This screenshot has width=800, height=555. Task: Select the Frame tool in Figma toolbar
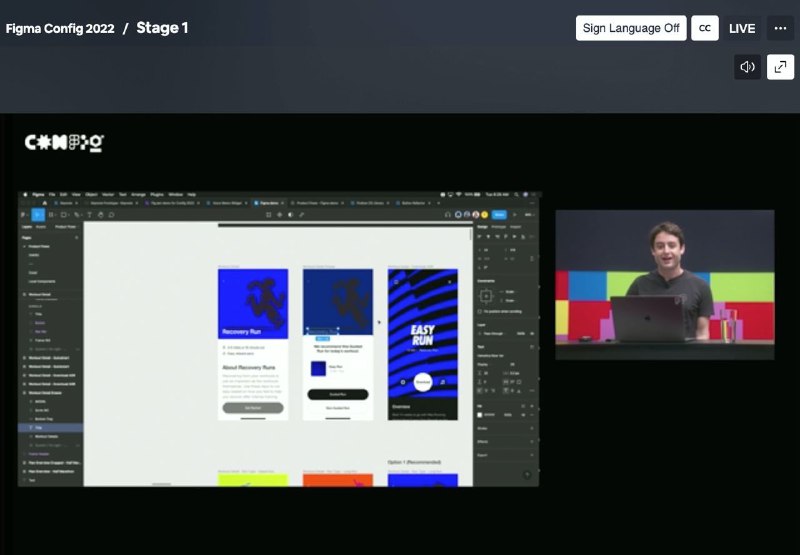pyautogui.click(x=51, y=215)
